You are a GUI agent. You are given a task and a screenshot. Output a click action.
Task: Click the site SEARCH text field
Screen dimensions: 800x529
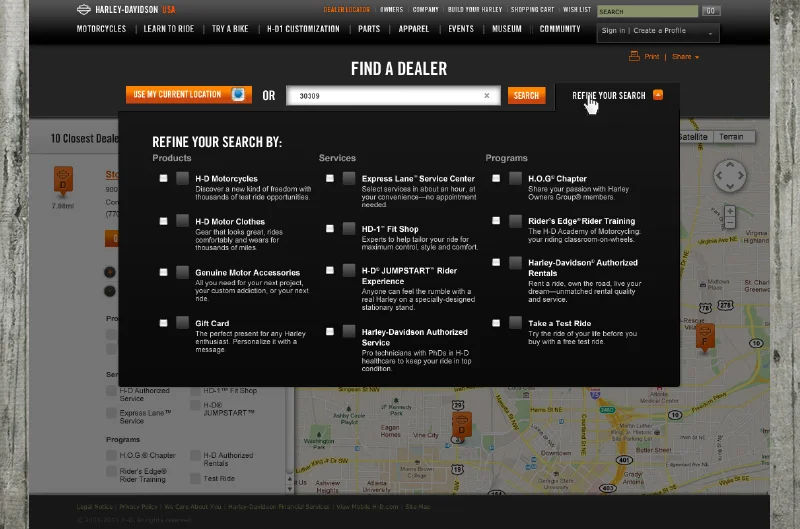tap(647, 11)
